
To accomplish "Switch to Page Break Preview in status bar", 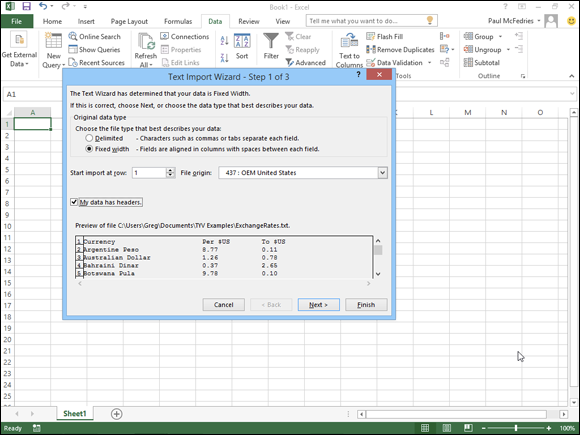I will point(468,428).
